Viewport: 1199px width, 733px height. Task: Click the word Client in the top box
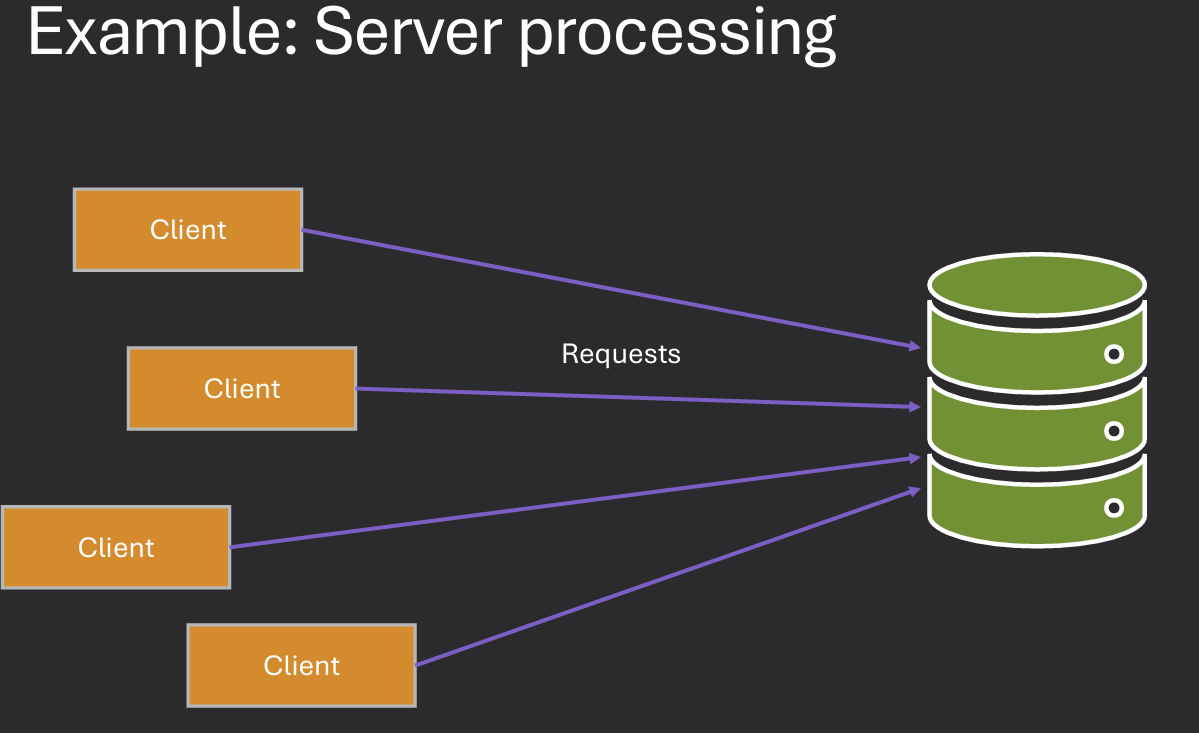(x=187, y=230)
